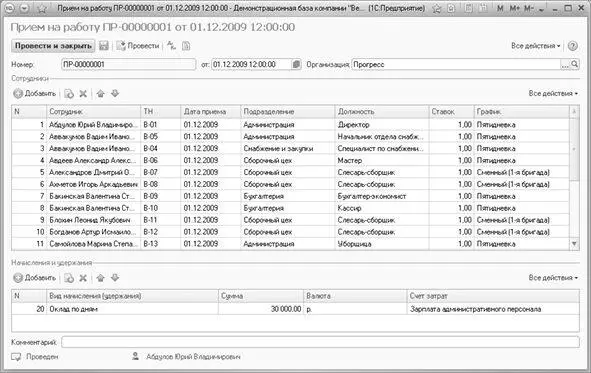Image resolution: width=591 pixels, height=373 pixels.
Task: Click the copy row icon in Сотрудники toolbar
Action: coord(69,94)
